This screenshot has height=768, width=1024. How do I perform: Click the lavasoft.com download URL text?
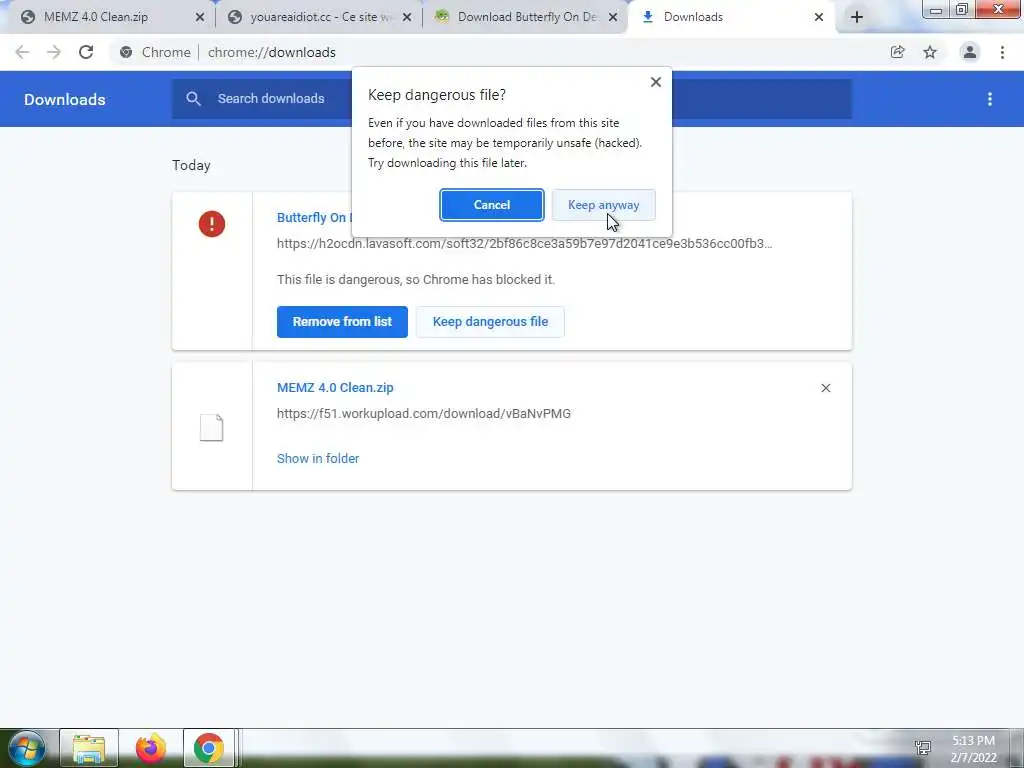(524, 244)
